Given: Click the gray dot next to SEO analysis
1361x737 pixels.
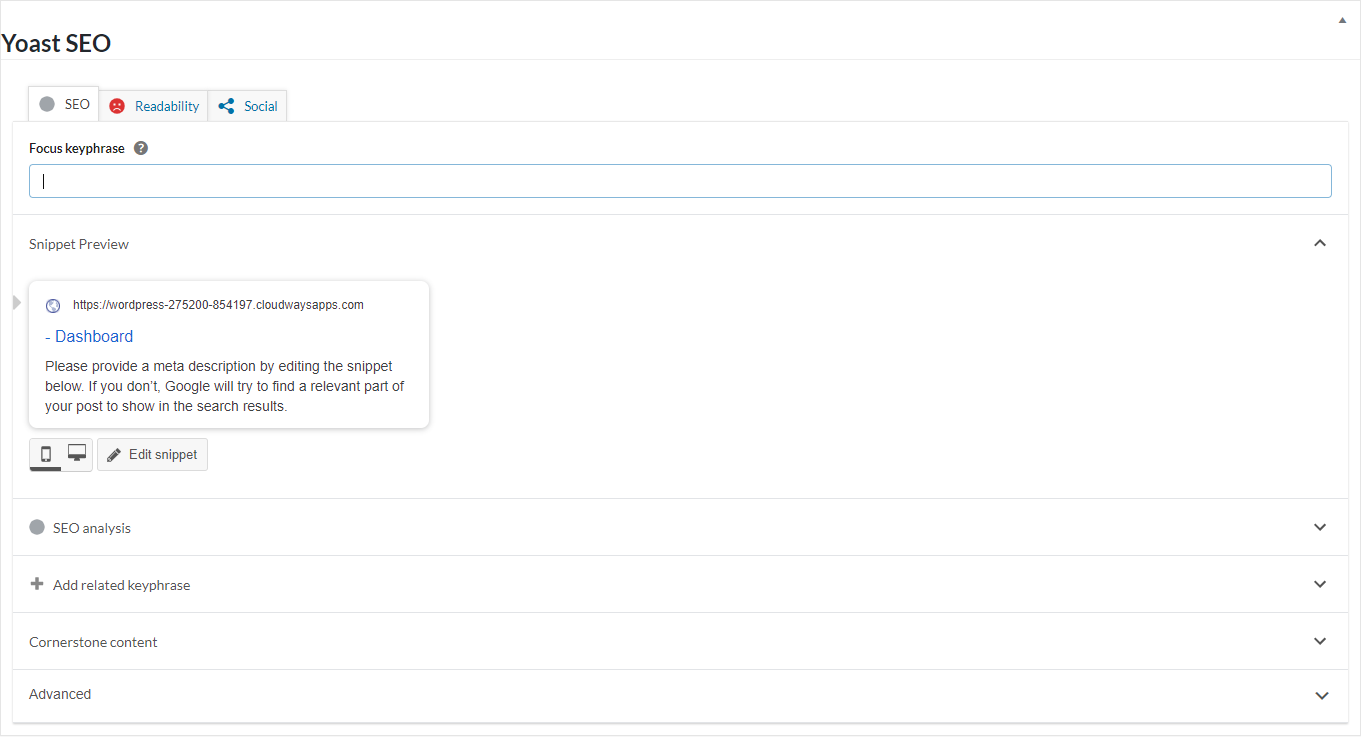Looking at the screenshot, I should pyautogui.click(x=37, y=527).
